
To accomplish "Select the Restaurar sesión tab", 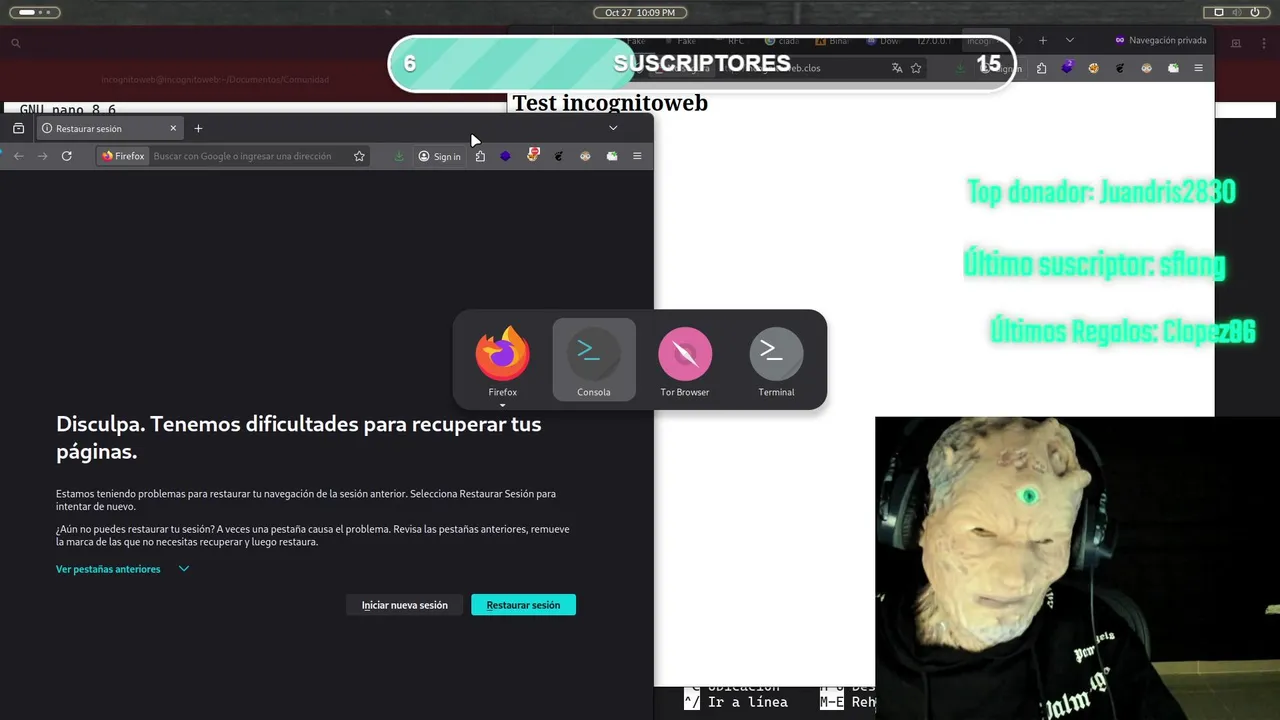I will tap(110, 128).
